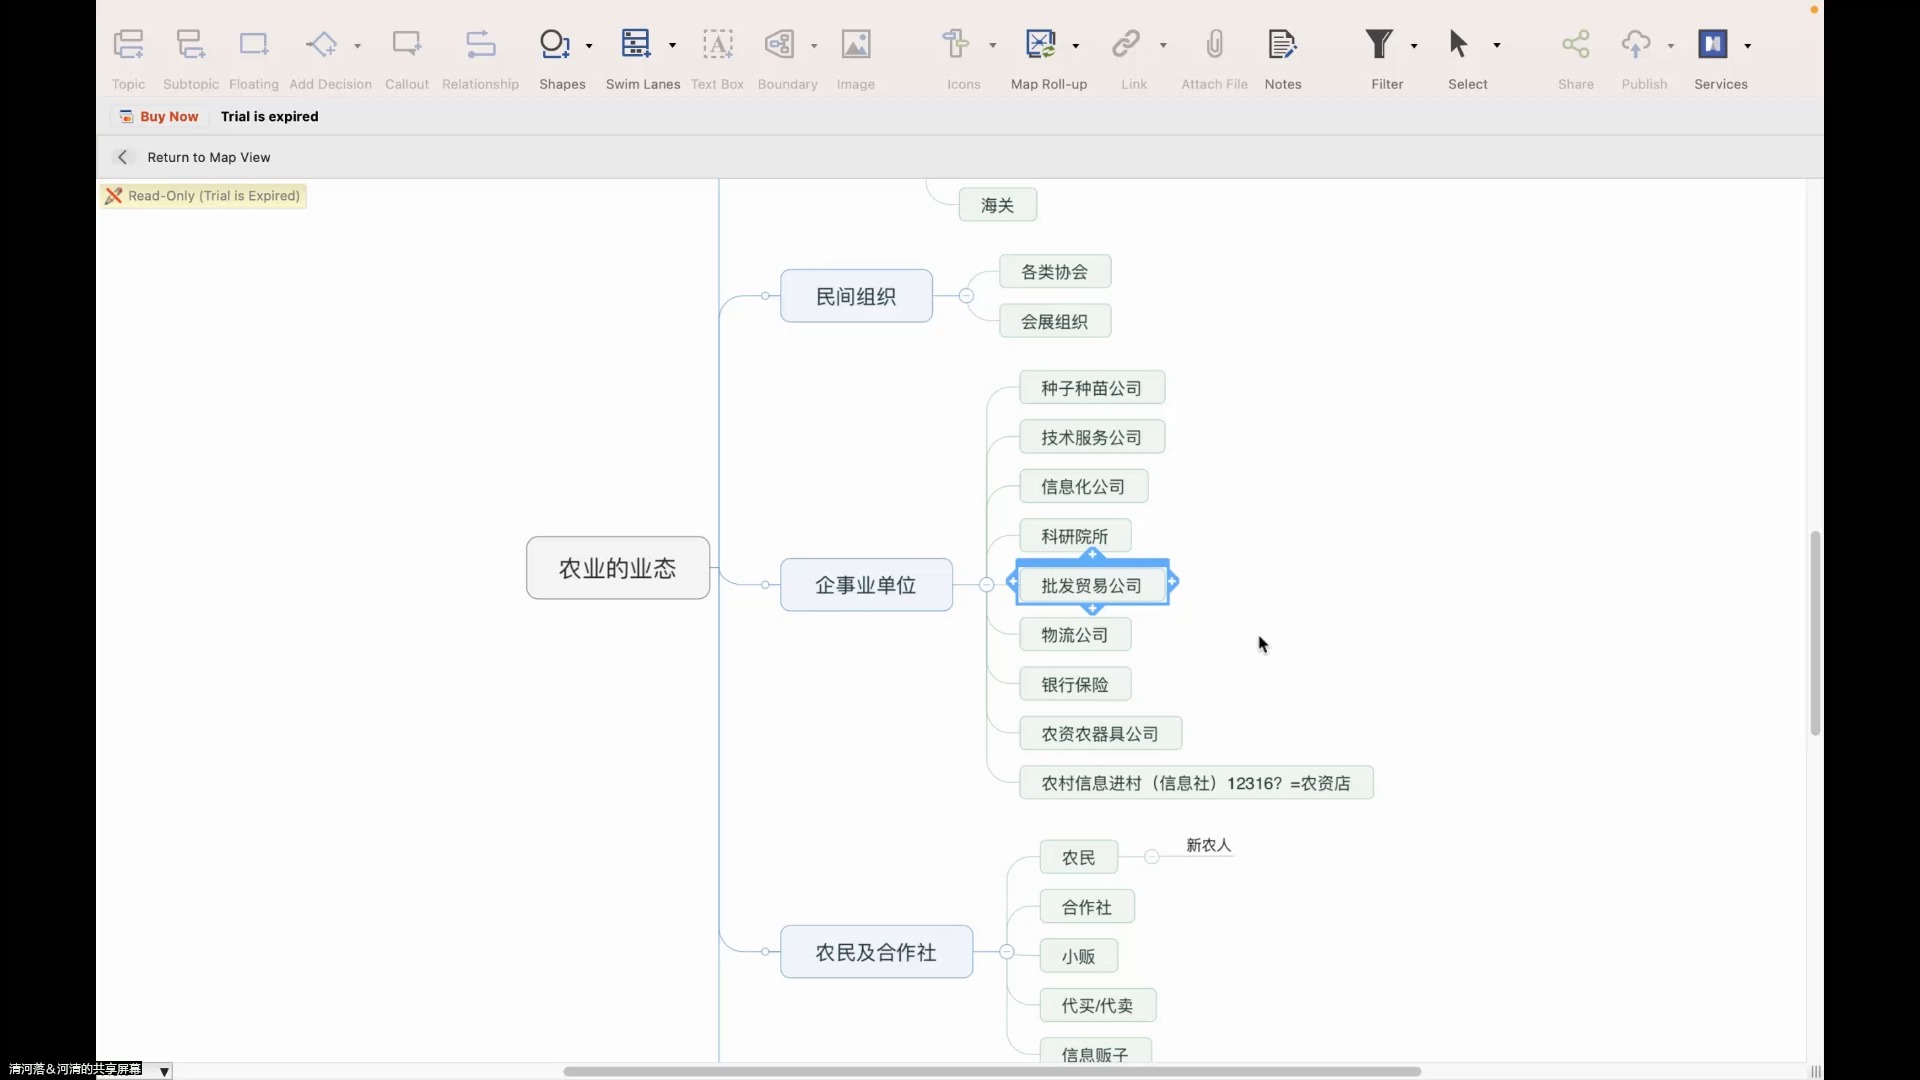
Task: Open the Icons dropdown arrow
Action: click(993, 46)
